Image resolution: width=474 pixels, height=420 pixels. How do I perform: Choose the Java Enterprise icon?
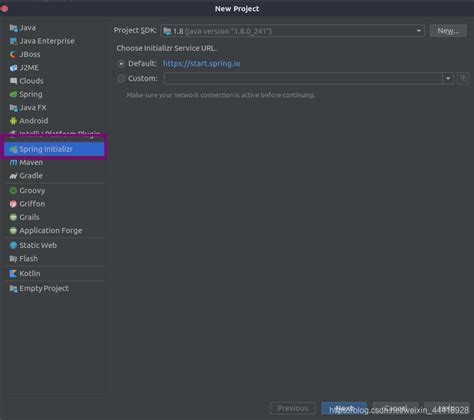pyautogui.click(x=13, y=41)
